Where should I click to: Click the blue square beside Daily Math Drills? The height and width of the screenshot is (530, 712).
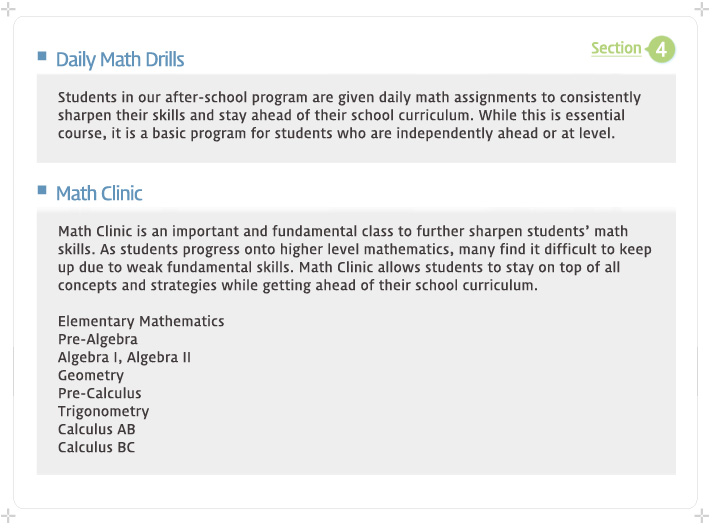42,56
